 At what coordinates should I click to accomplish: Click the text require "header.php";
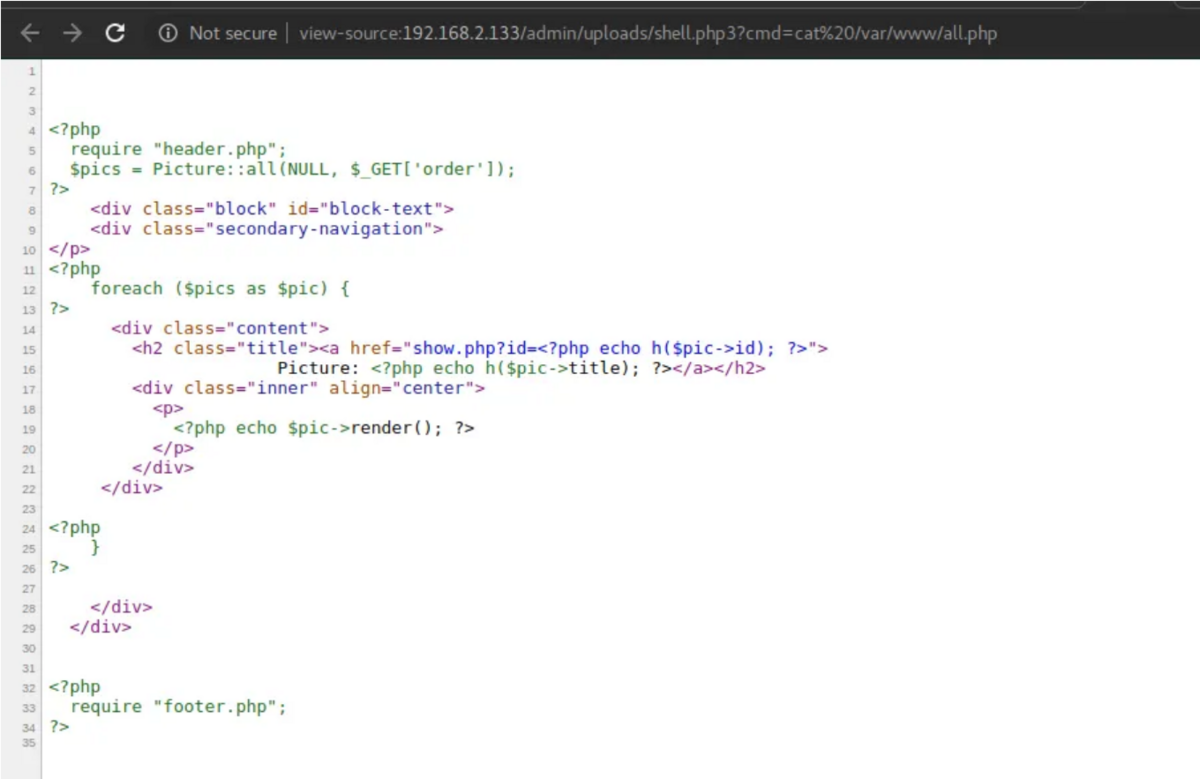point(178,149)
